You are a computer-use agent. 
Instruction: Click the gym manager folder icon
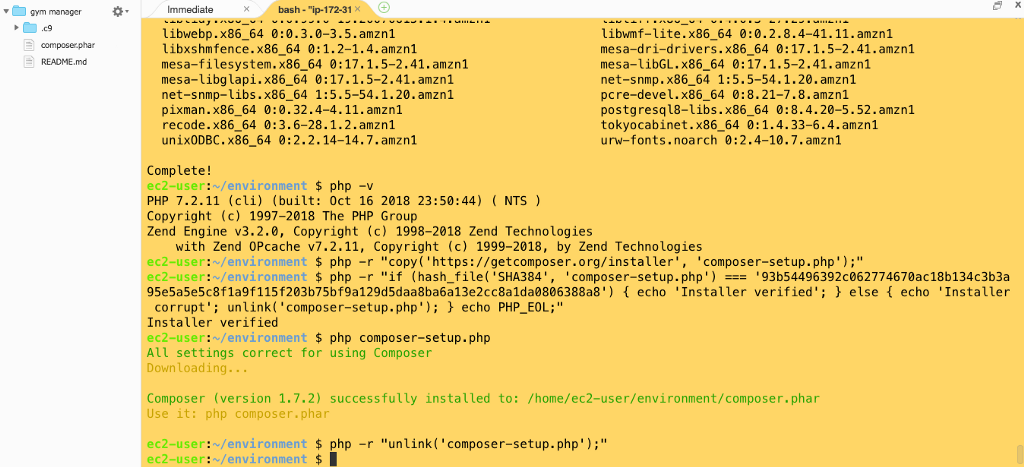coord(19,11)
